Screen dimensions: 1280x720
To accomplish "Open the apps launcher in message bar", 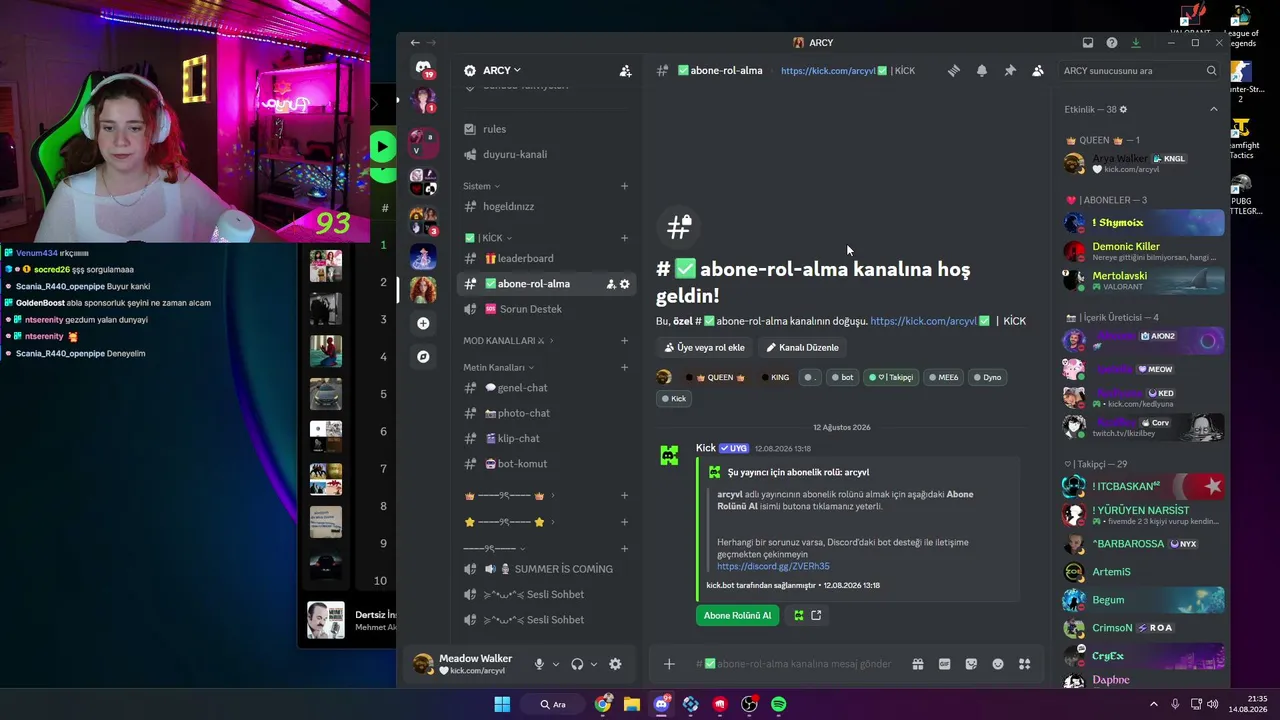I will coord(1025,664).
